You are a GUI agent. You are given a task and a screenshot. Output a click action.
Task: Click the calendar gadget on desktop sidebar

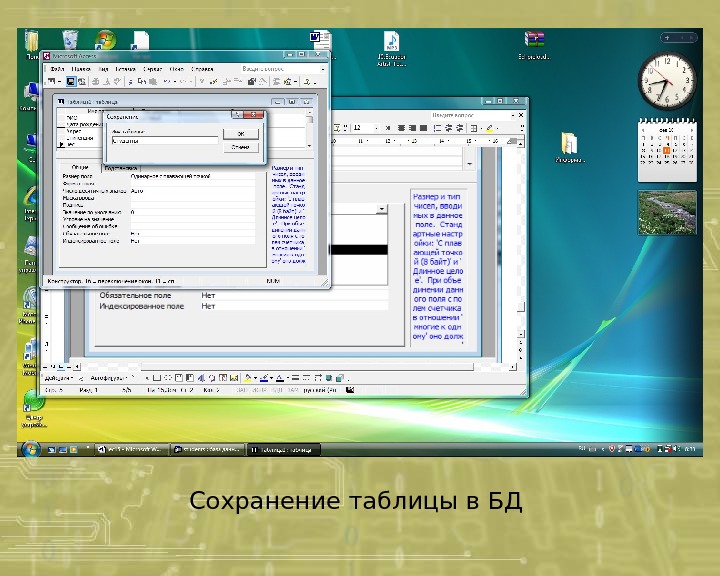[667, 149]
